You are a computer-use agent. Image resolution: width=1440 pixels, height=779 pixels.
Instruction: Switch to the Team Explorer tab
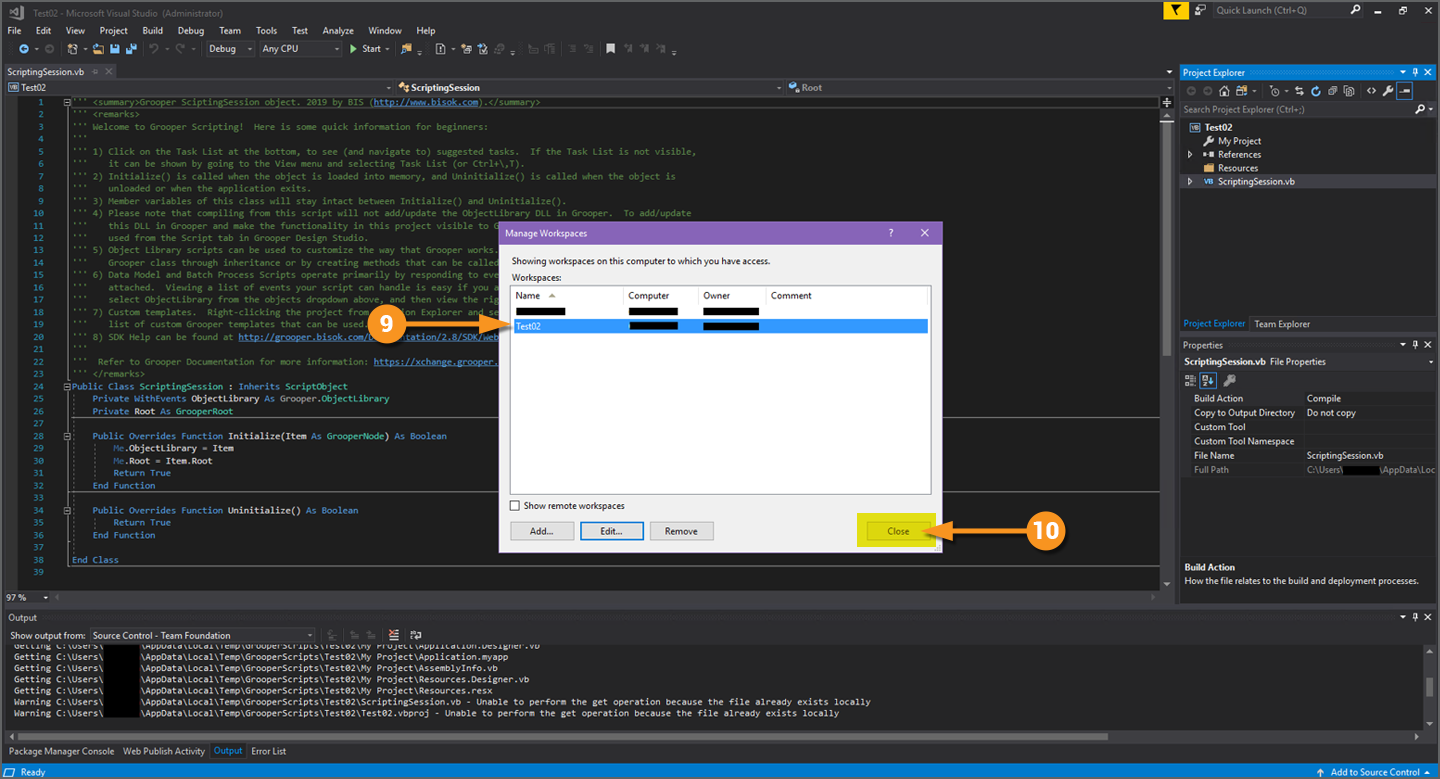pos(1282,324)
